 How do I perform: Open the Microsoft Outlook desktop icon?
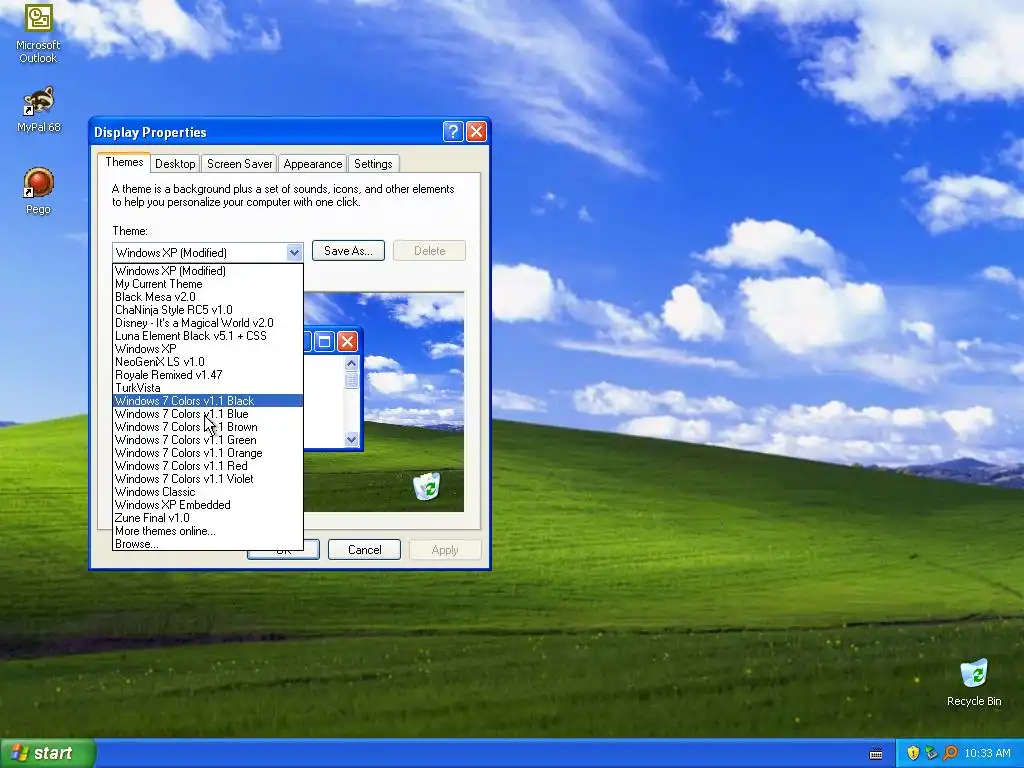click(38, 33)
